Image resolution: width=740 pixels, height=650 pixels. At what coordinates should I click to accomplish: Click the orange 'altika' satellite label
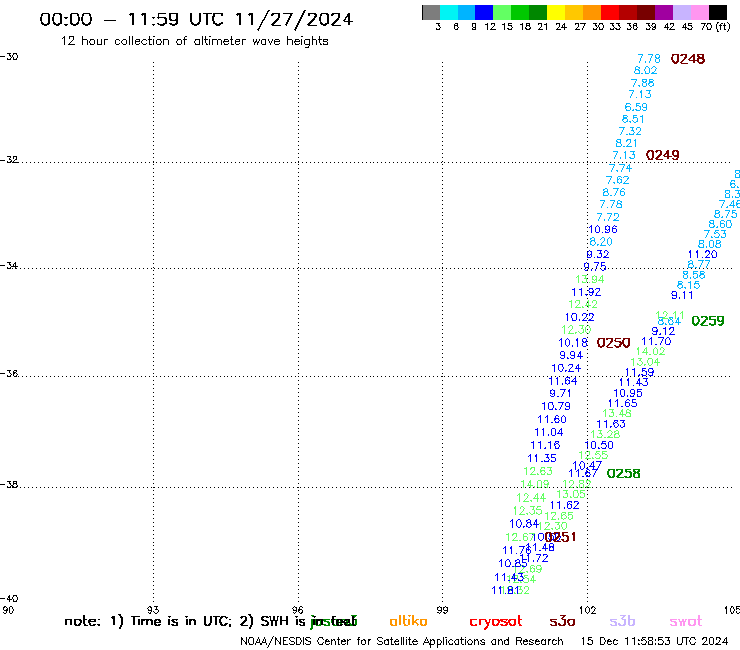(408, 621)
